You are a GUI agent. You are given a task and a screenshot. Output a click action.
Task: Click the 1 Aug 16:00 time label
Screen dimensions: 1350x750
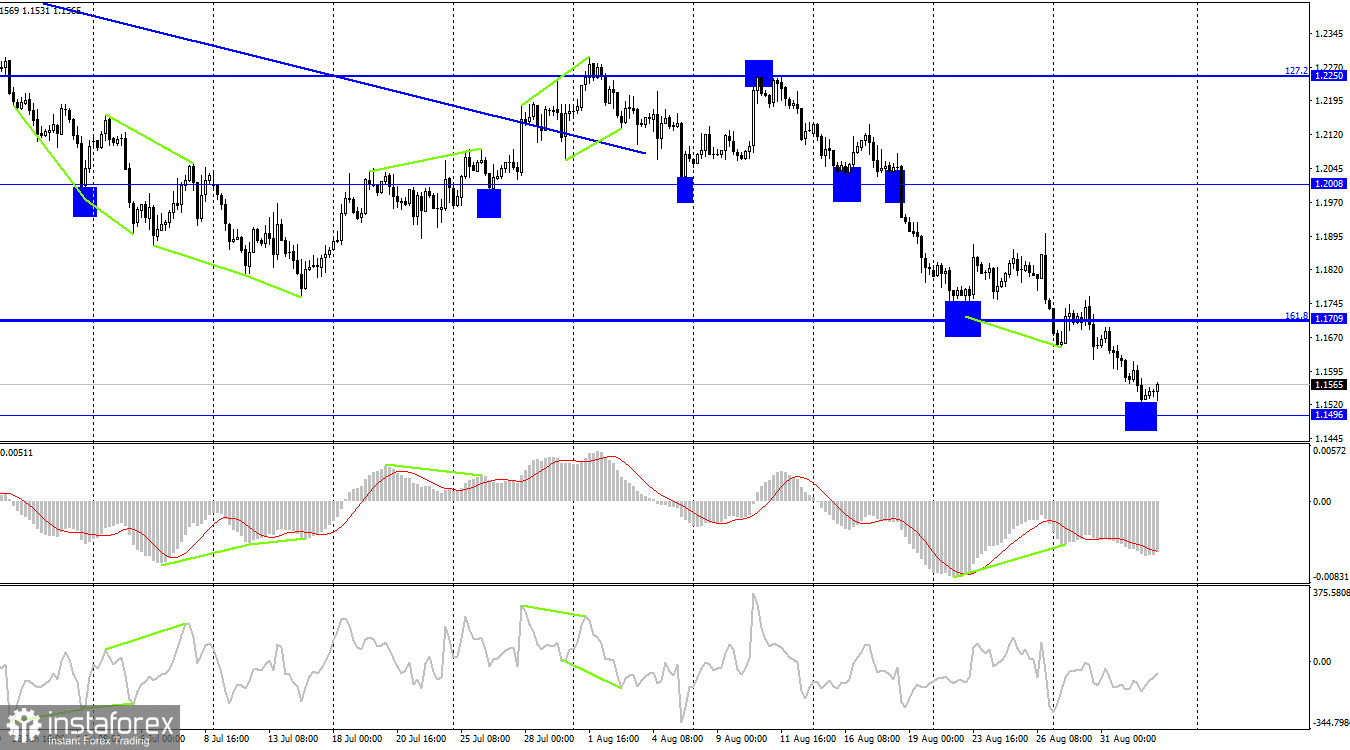(x=613, y=739)
